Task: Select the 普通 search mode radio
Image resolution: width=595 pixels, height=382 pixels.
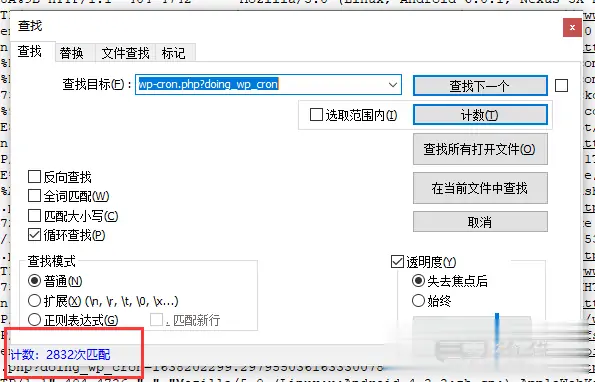Action: pos(35,281)
